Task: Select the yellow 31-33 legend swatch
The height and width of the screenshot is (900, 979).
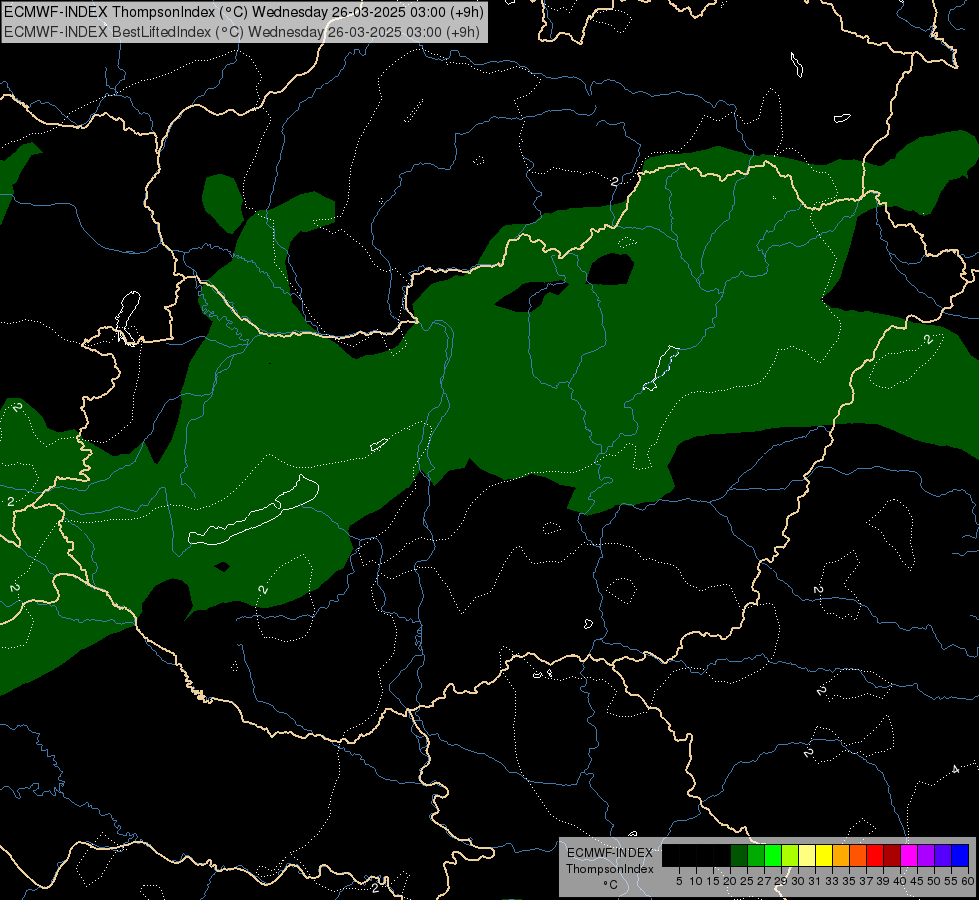Action: (824, 855)
